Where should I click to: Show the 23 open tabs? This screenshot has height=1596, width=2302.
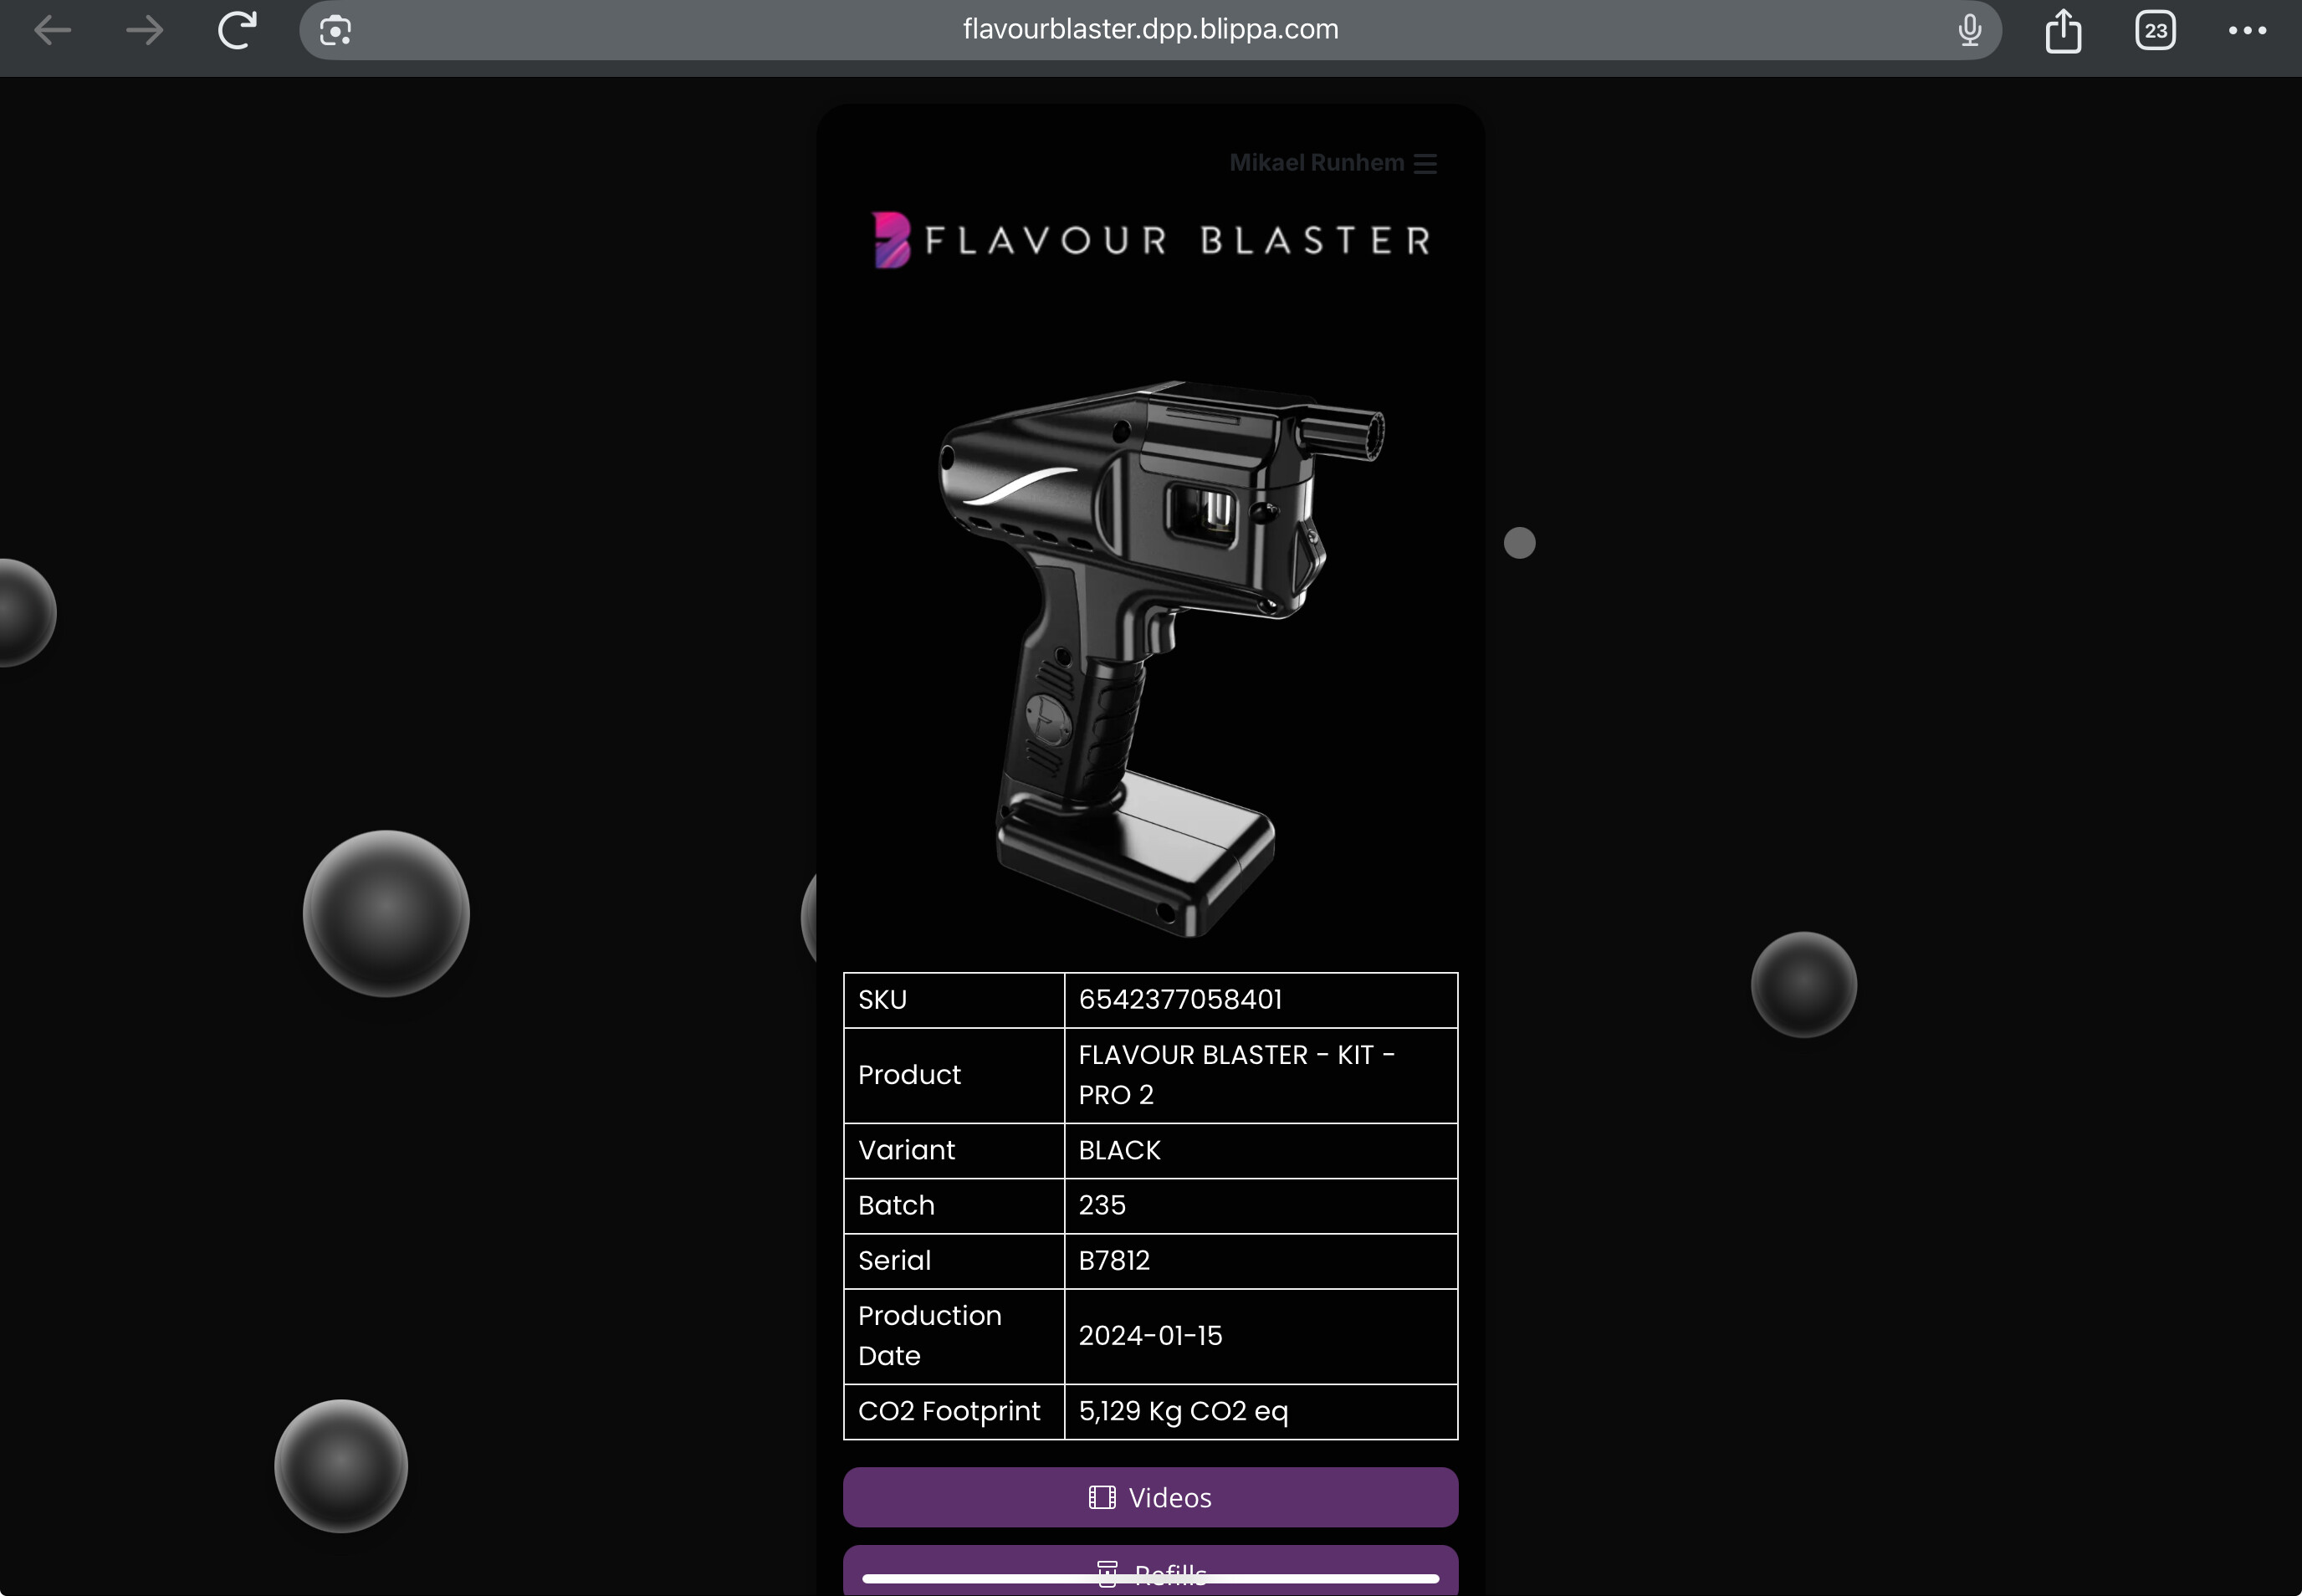2155,30
